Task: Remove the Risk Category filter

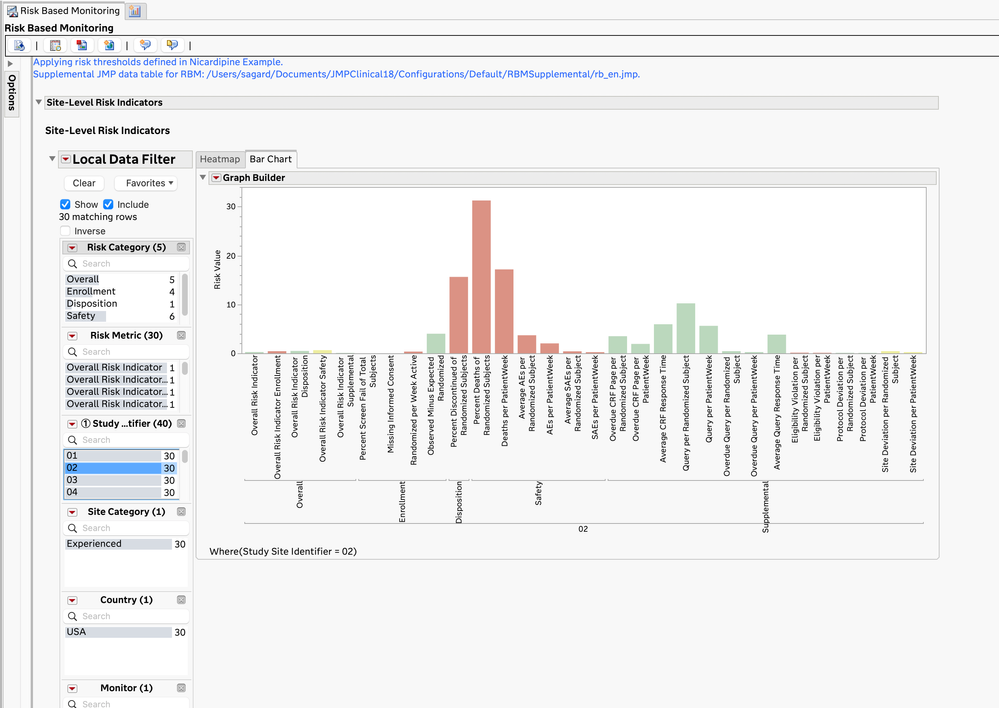Action: point(182,247)
